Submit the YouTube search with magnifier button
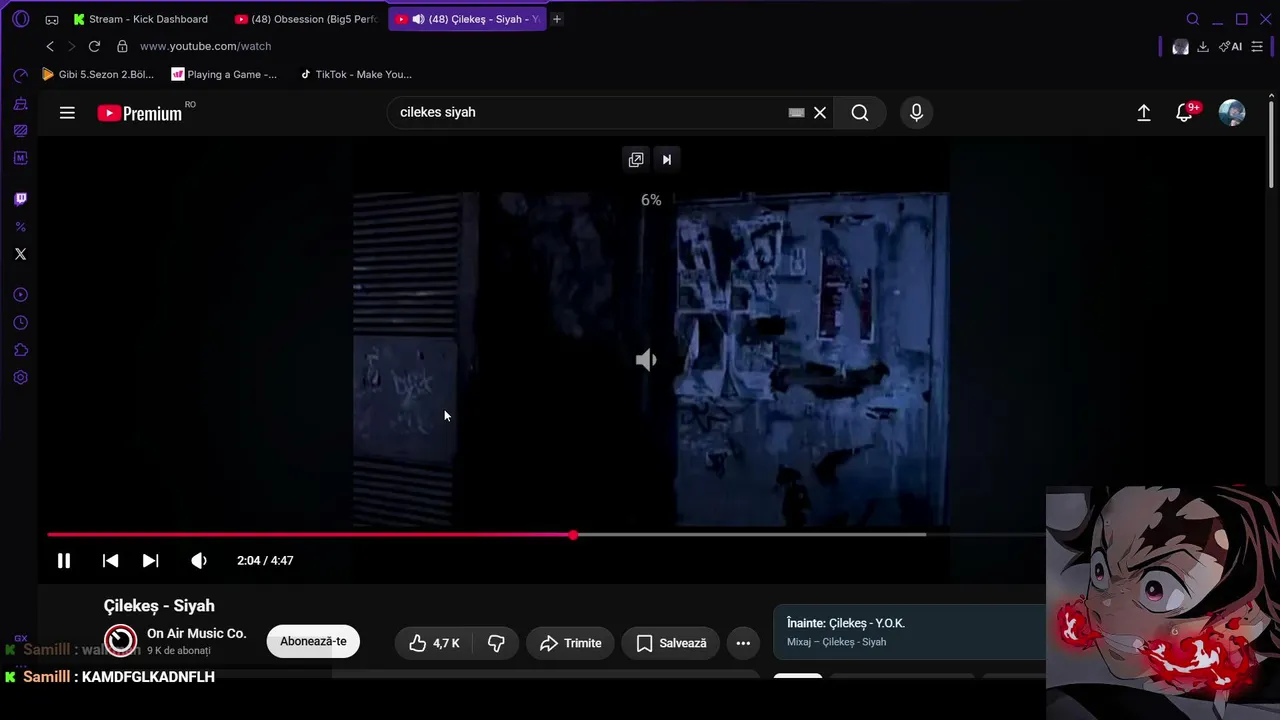This screenshot has width=1280, height=720. (860, 113)
